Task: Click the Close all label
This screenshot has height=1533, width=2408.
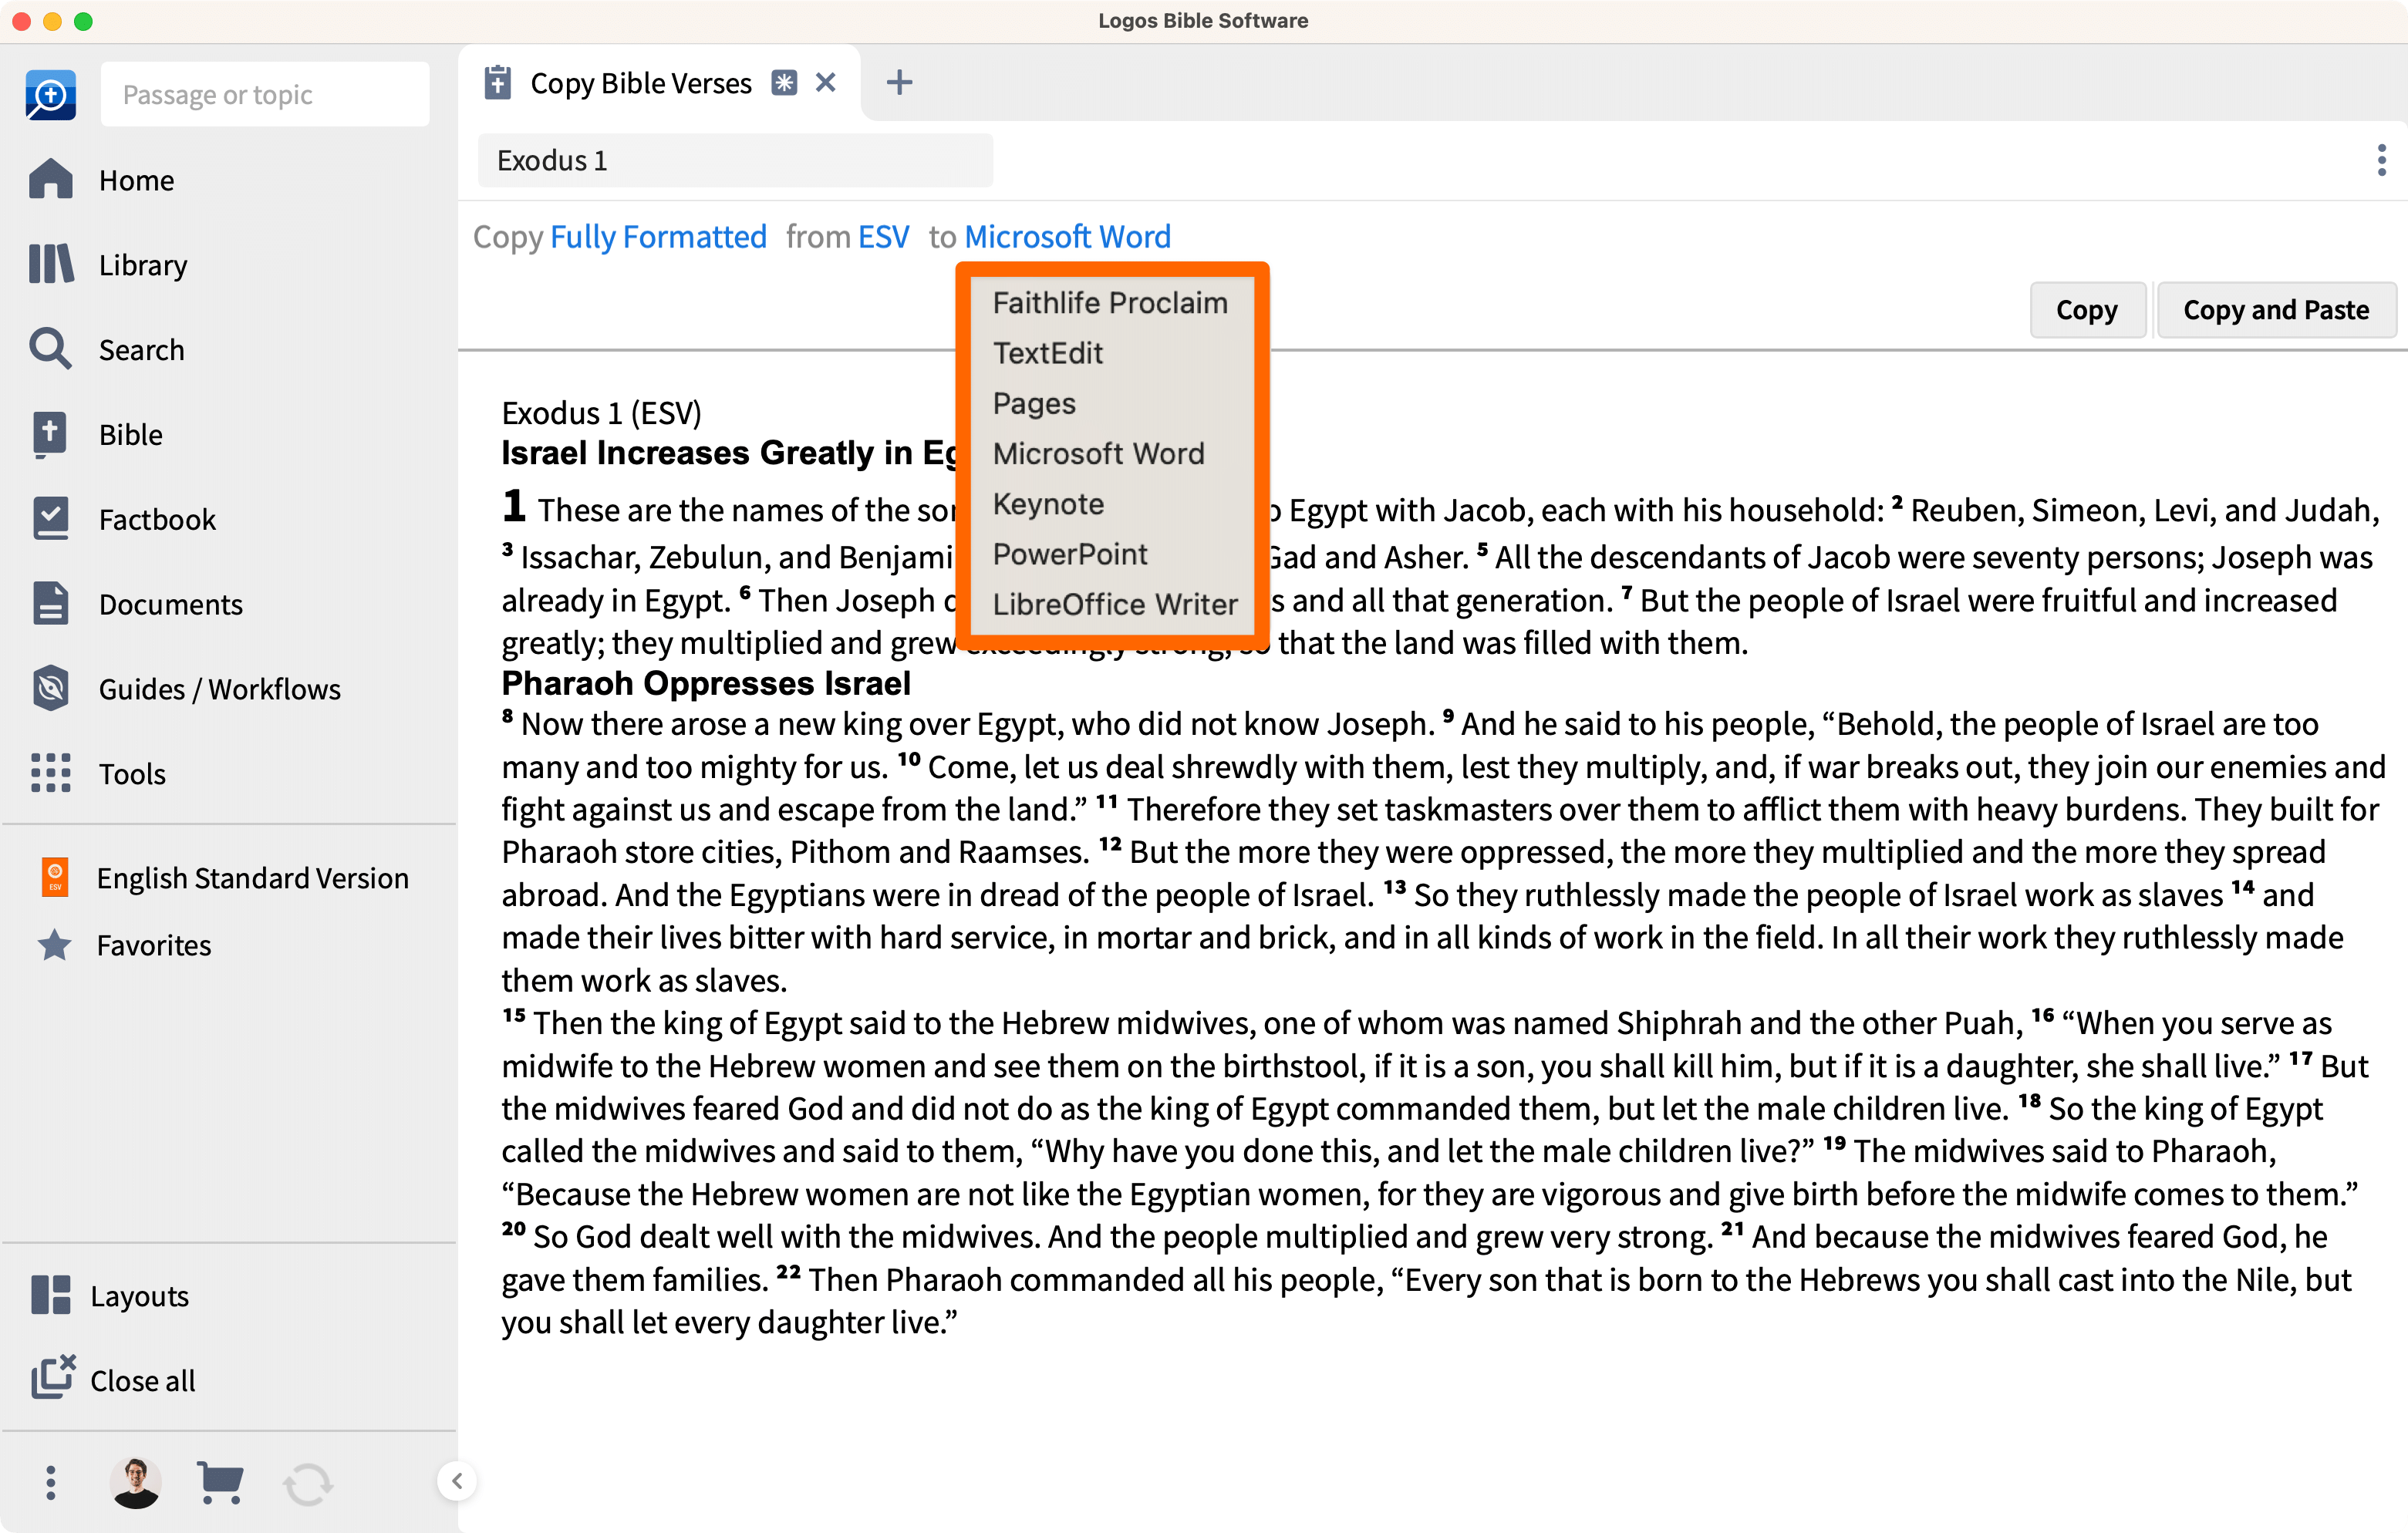Action: (143, 1380)
